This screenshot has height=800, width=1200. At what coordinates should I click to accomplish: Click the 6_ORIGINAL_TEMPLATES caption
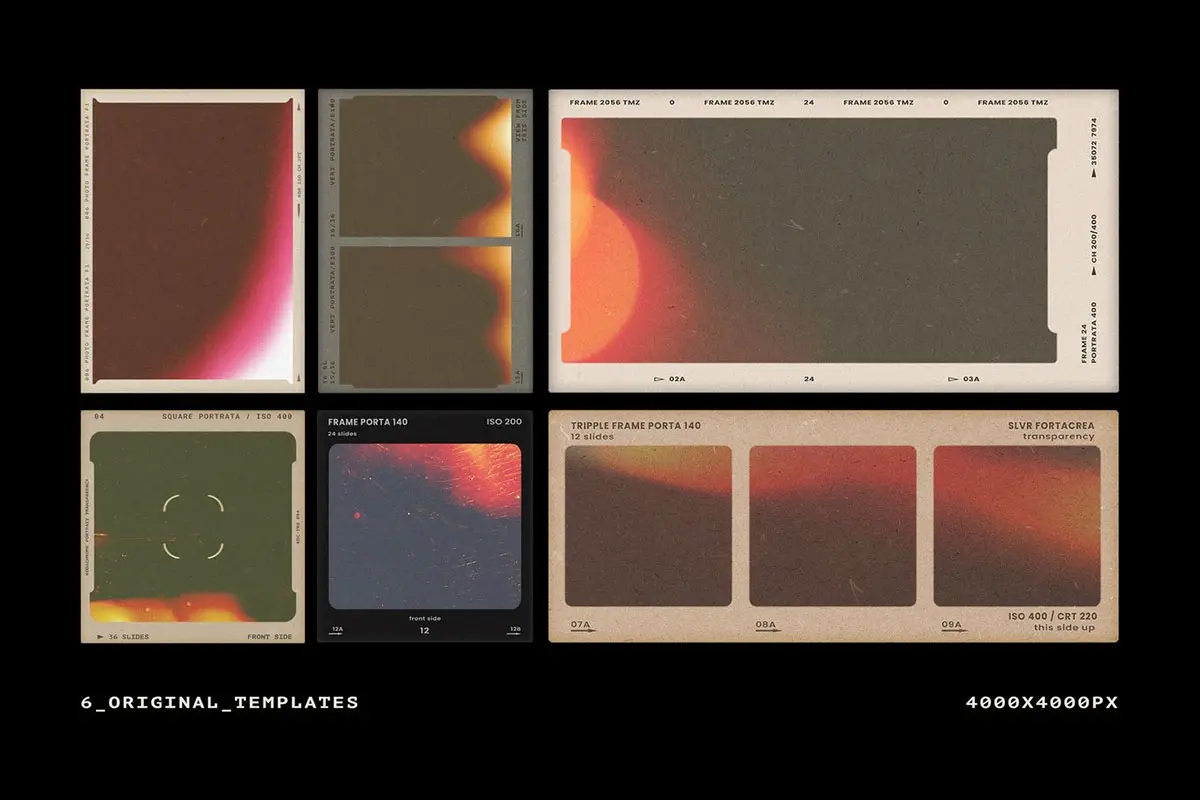click(219, 702)
